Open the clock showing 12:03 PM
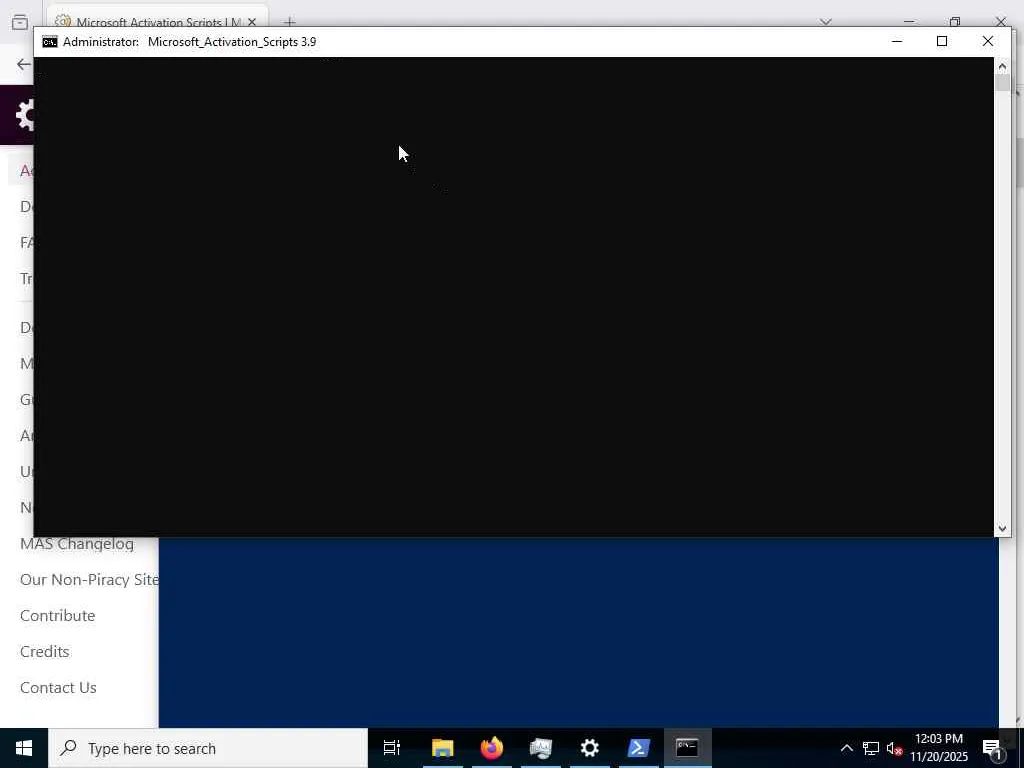1024x768 pixels. [939, 748]
